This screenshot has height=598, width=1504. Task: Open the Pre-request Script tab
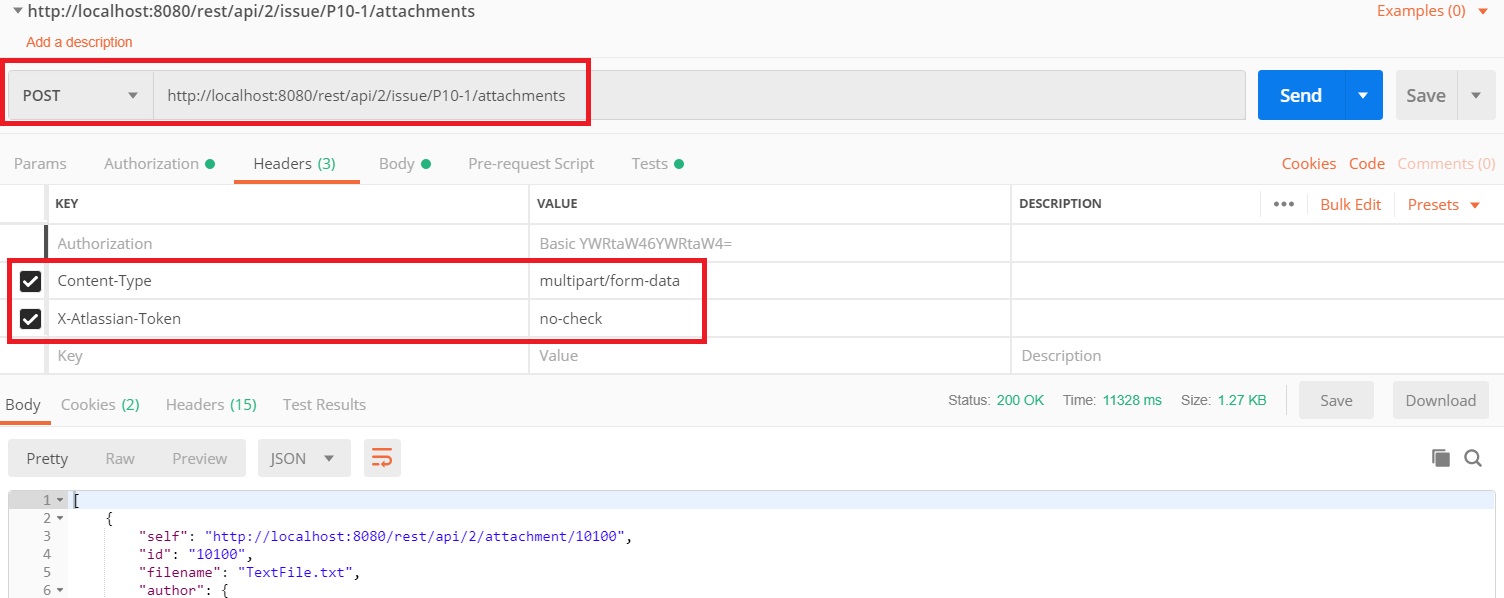pyautogui.click(x=531, y=163)
